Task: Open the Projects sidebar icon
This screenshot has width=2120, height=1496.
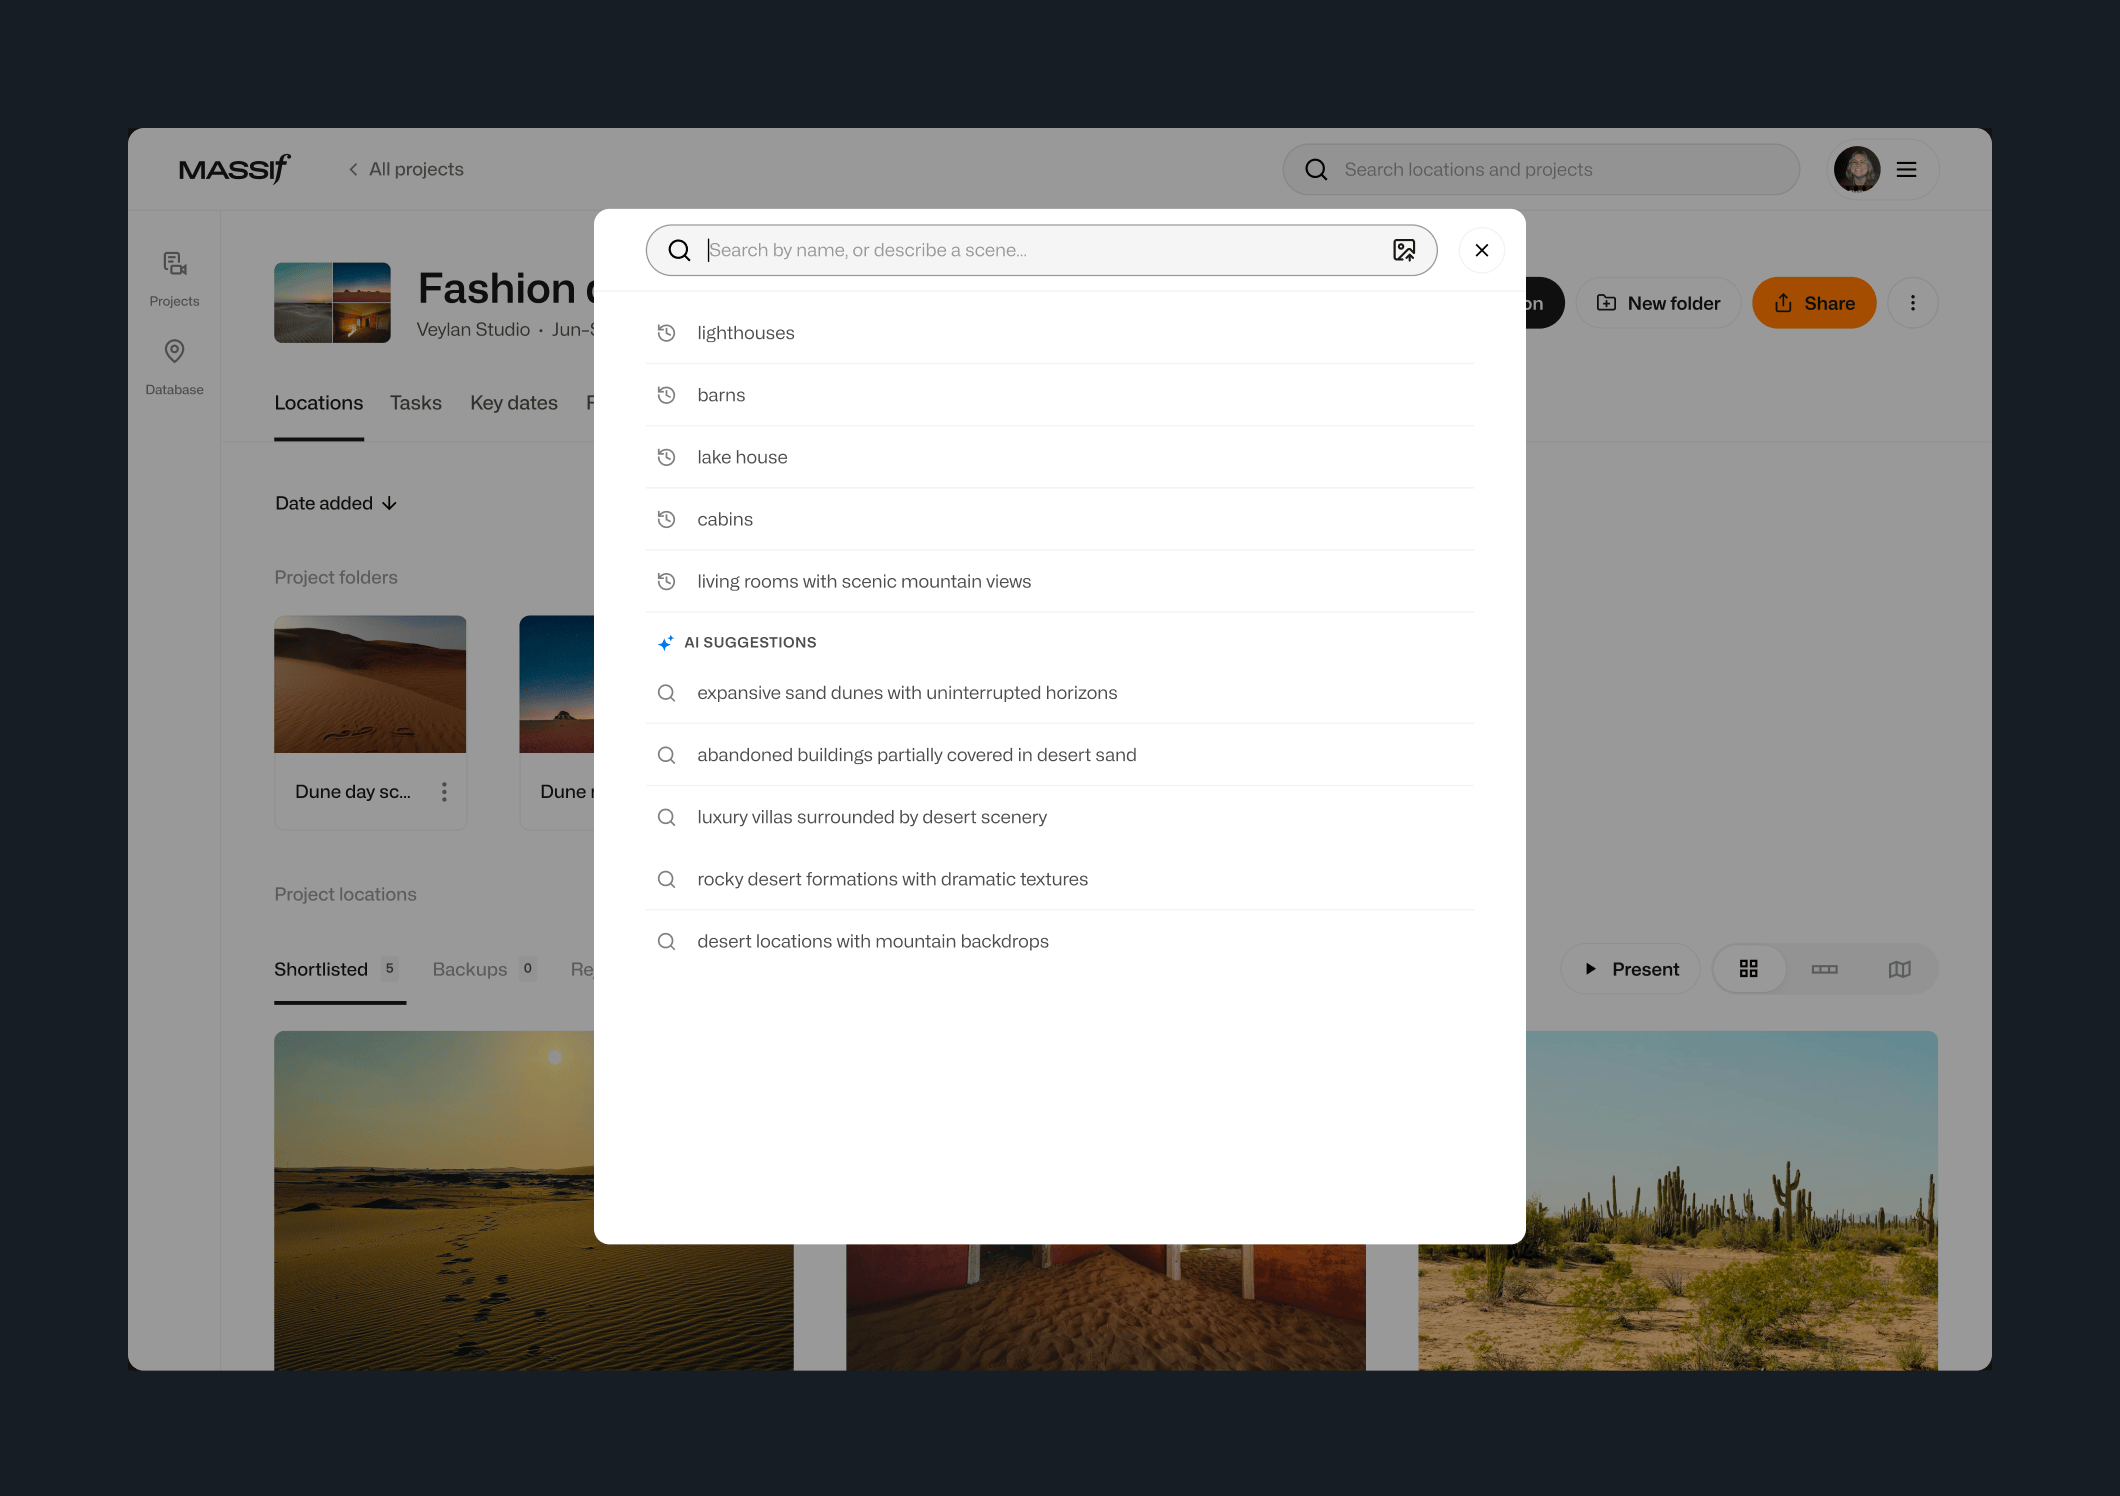Action: tap(174, 279)
